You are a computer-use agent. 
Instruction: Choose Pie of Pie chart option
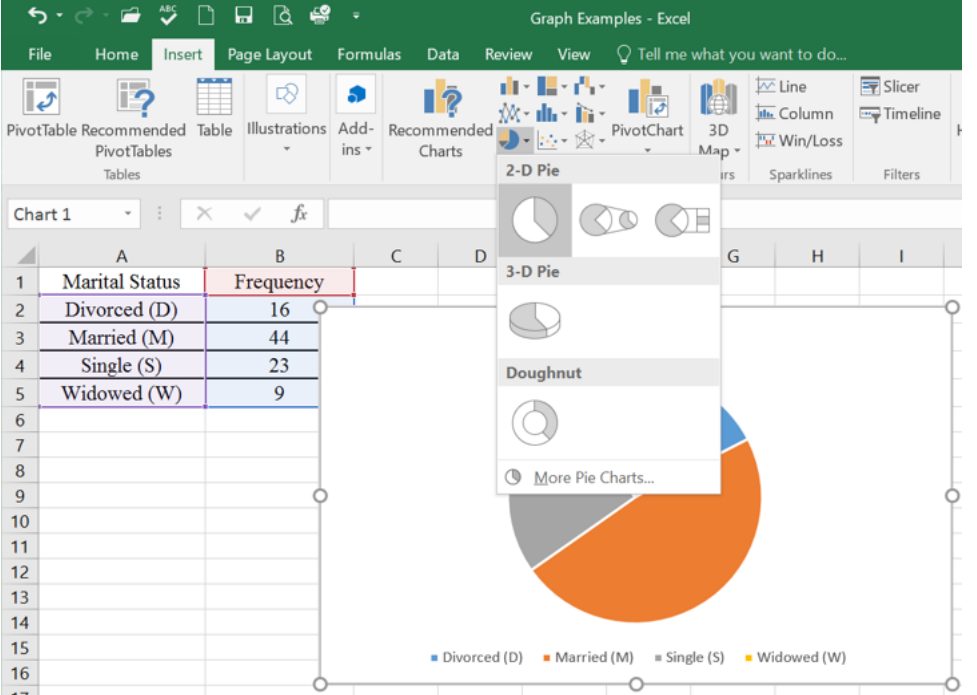(x=608, y=220)
